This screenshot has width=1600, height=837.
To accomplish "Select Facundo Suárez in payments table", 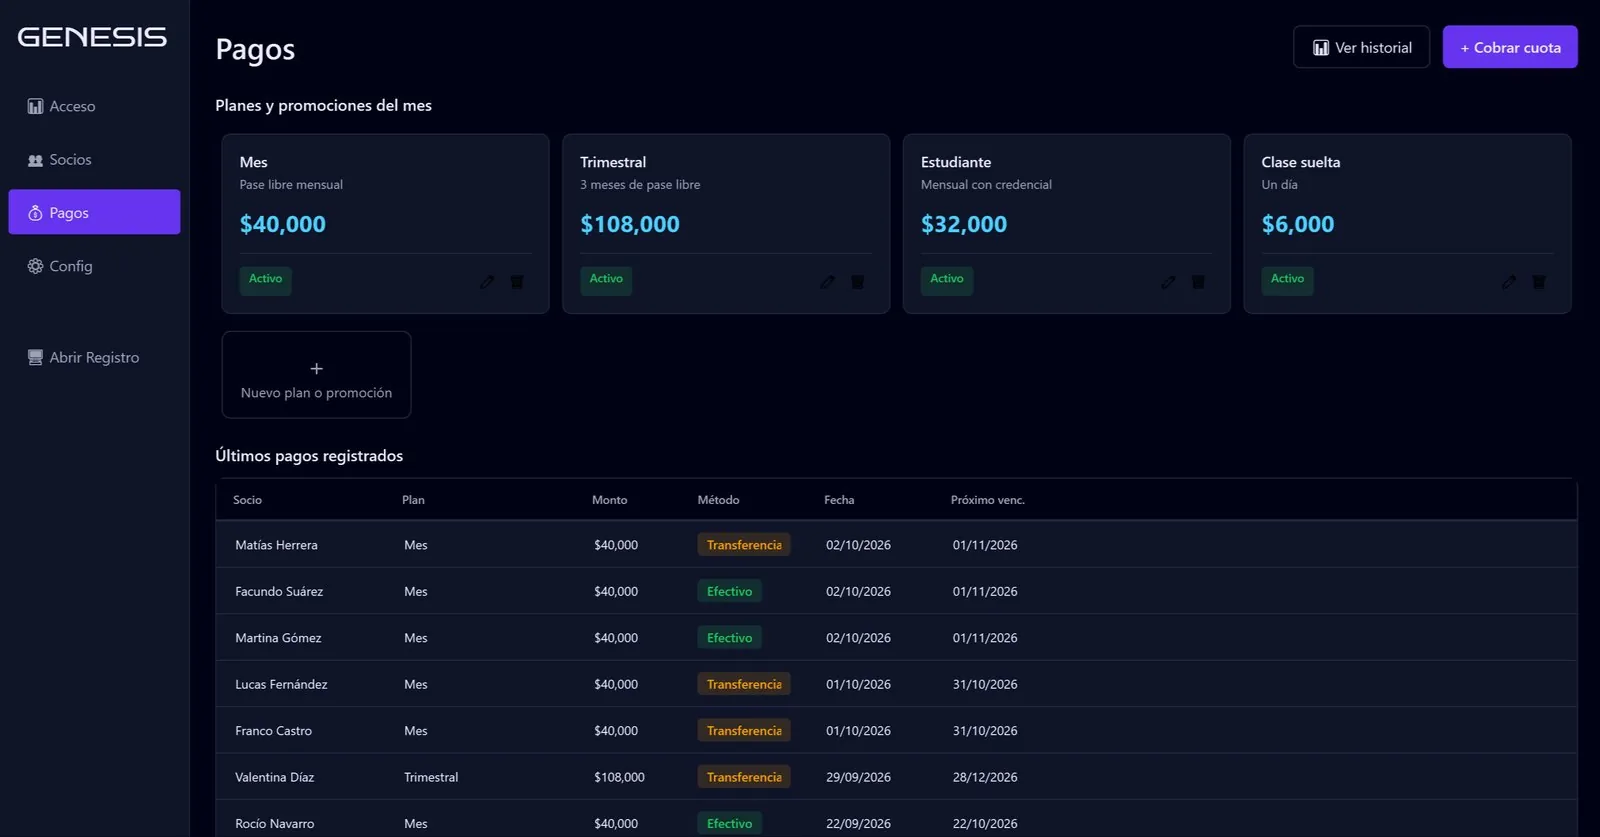I will pyautogui.click(x=279, y=591).
